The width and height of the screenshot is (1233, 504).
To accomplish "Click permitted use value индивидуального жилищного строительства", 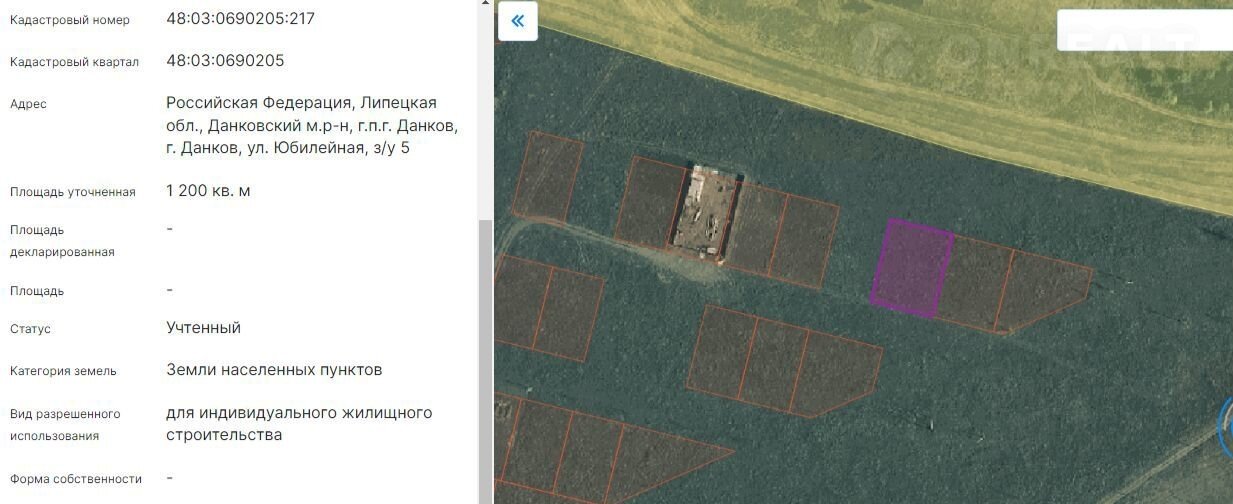I will point(298,423).
